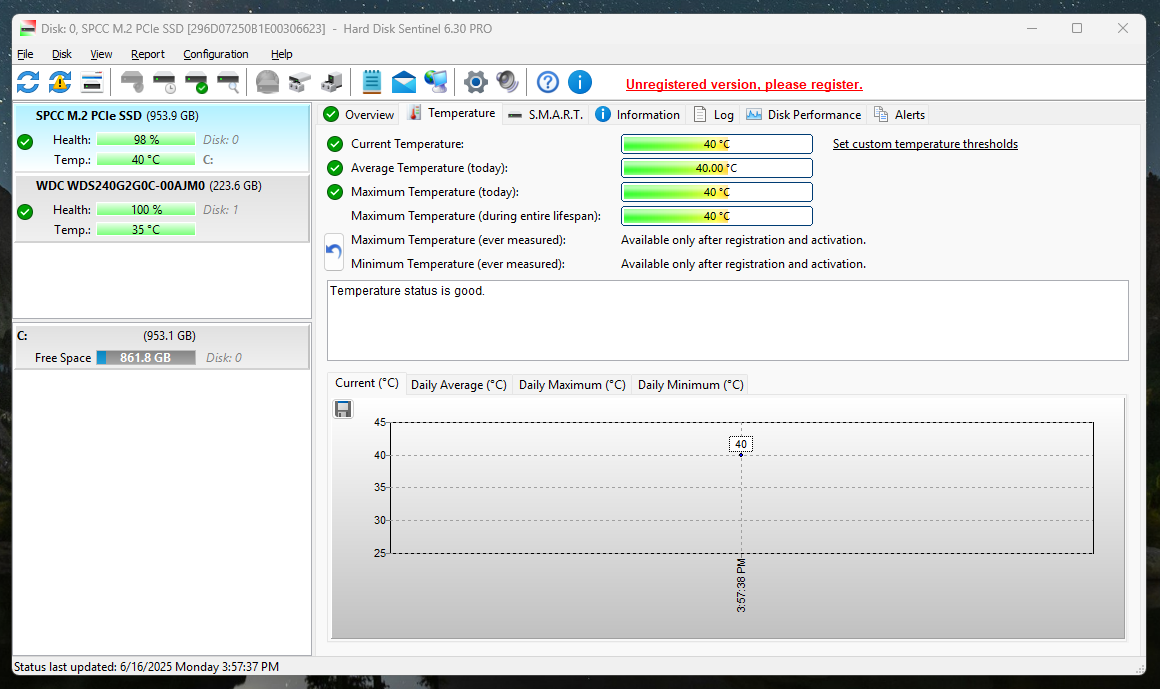Select the Daily Maximum (°C) graph tab
Screen dimensions: 1160x689
(x=572, y=385)
